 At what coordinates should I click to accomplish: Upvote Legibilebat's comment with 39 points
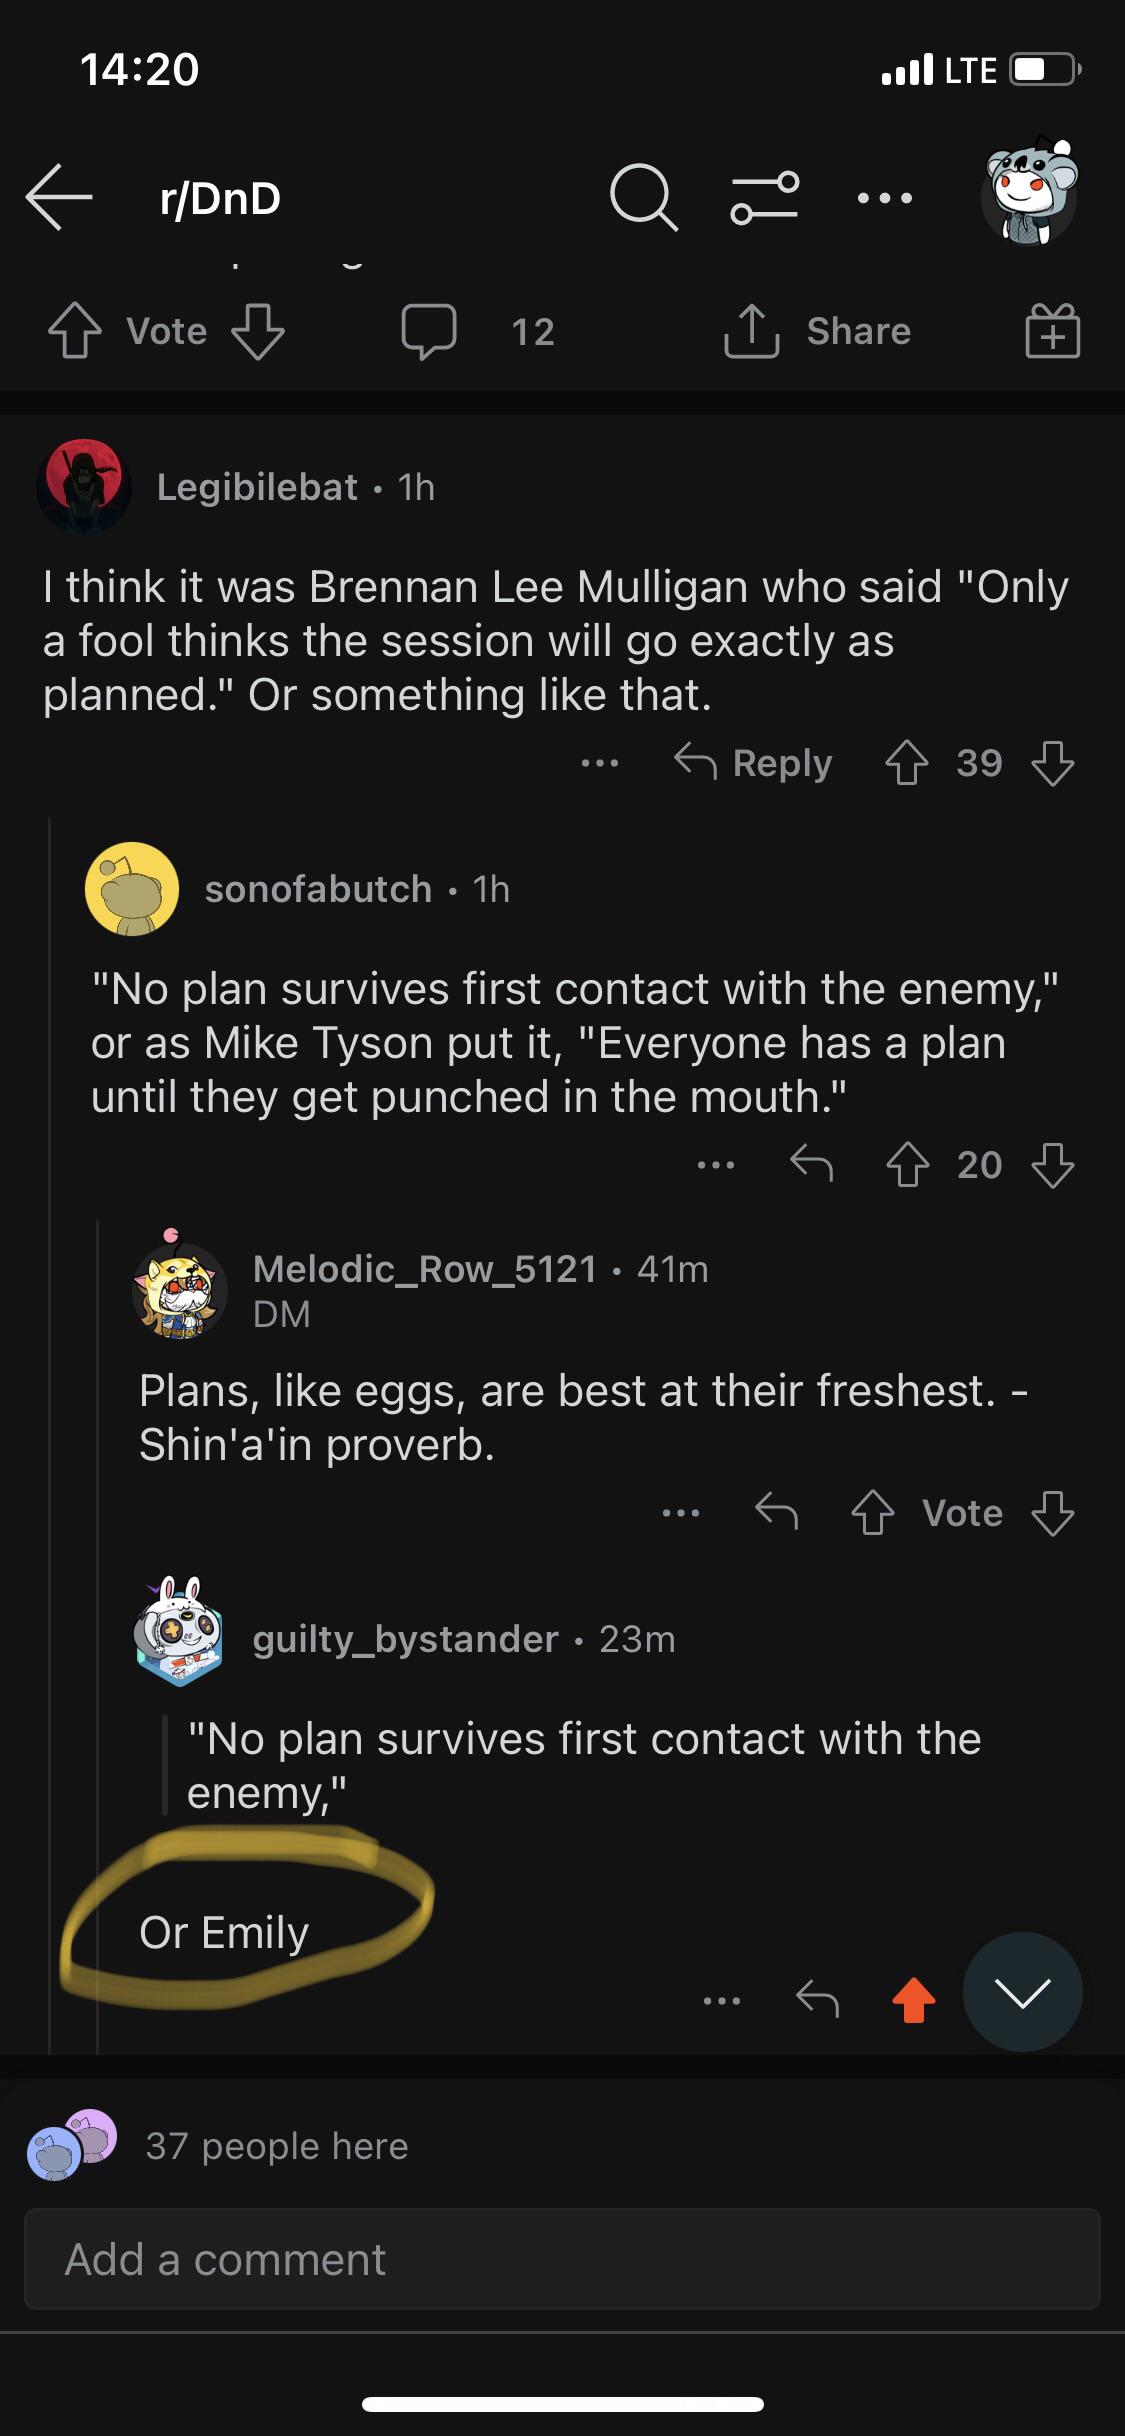pos(907,764)
